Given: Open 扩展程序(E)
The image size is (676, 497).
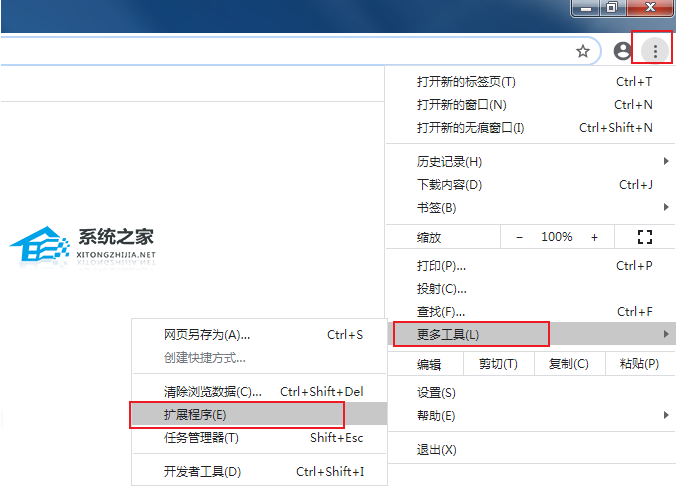Looking at the screenshot, I should (260, 414).
